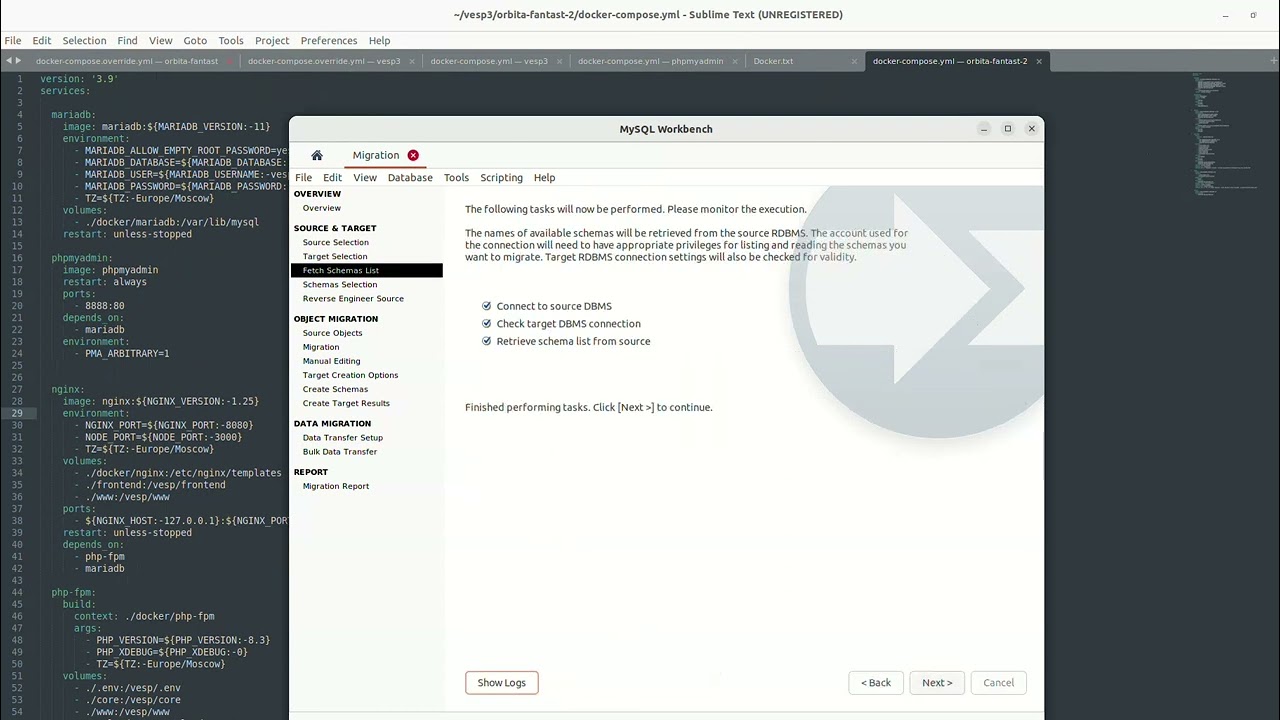This screenshot has height=720, width=1280.
Task: Switch to Docker.txt tab in Sublime
Action: click(773, 61)
